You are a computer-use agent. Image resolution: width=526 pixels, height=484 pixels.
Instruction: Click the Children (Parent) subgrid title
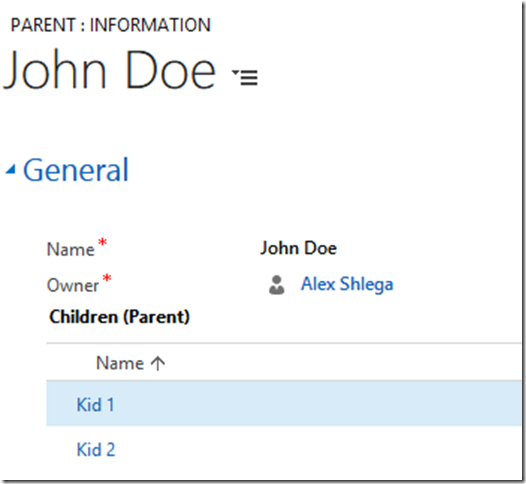click(119, 317)
